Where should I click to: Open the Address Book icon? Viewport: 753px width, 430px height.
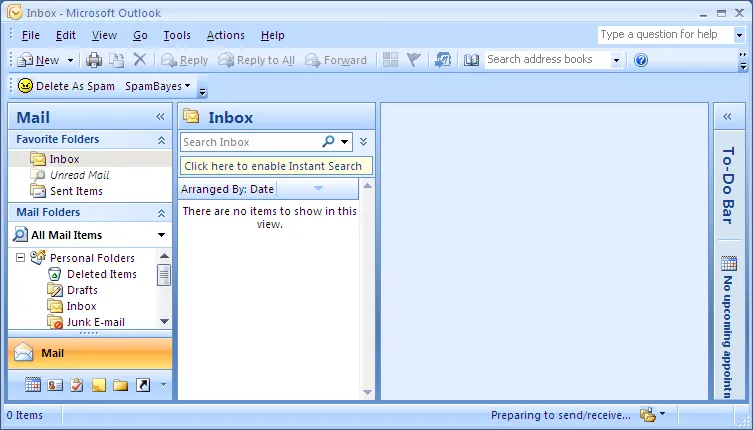tap(472, 60)
